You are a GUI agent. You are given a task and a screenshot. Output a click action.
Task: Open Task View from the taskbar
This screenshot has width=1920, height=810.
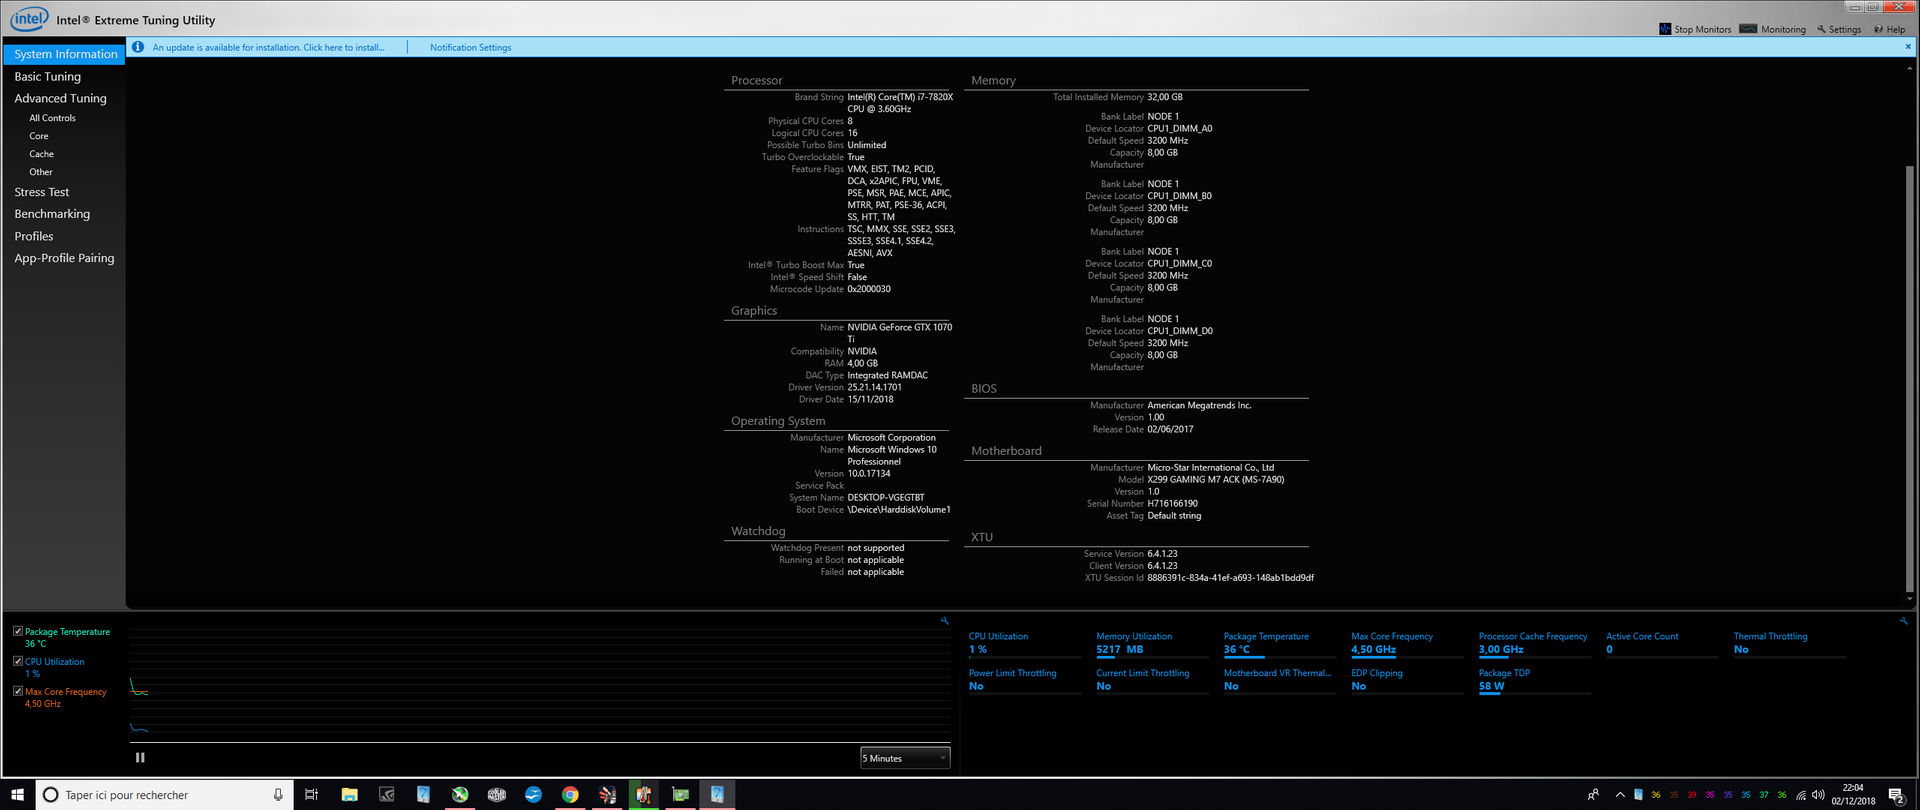click(x=311, y=795)
